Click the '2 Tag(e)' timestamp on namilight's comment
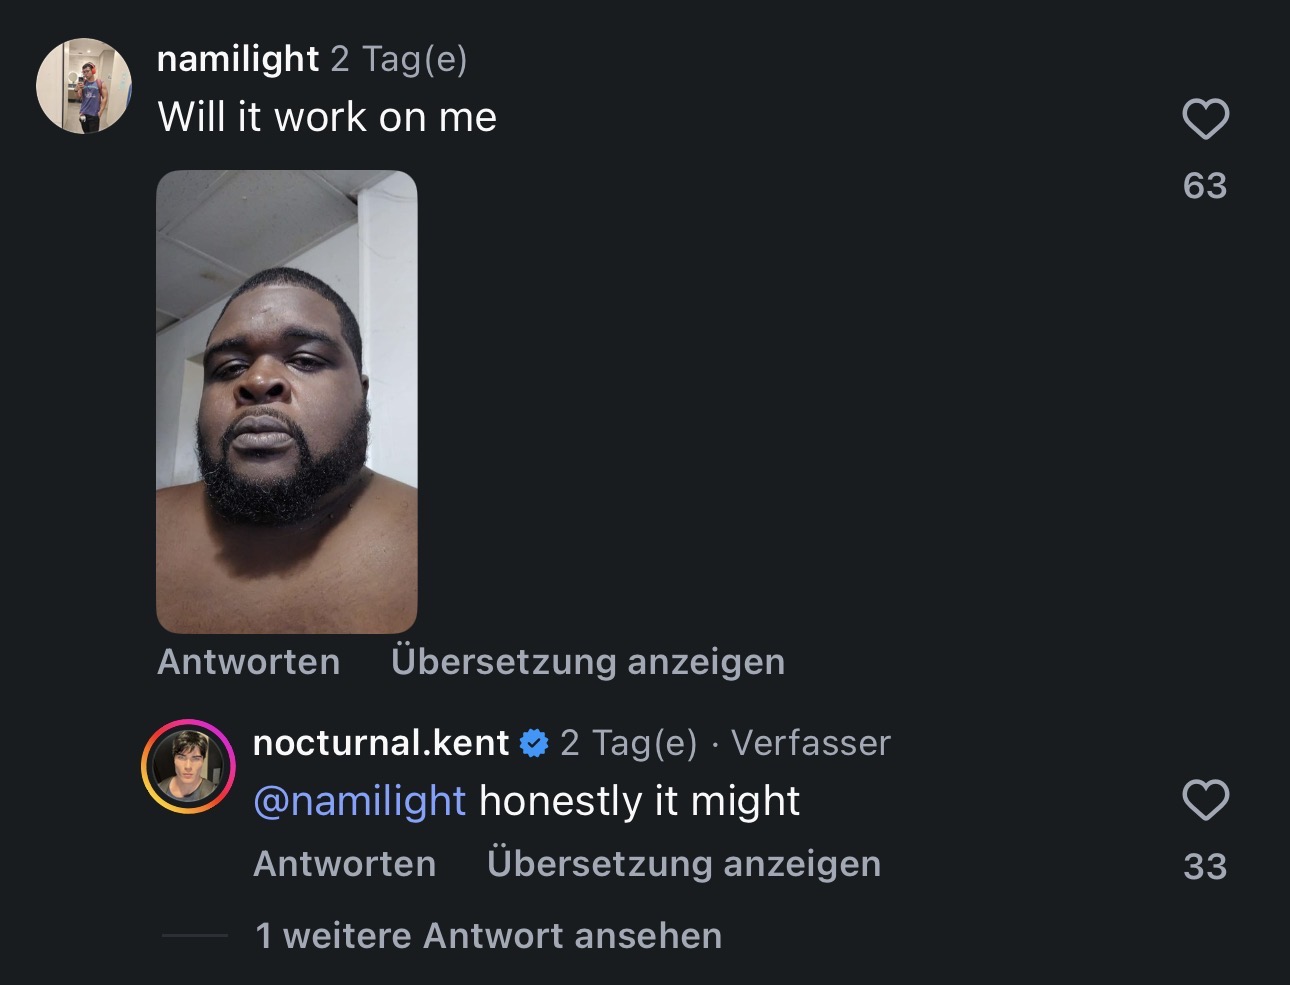 [399, 60]
